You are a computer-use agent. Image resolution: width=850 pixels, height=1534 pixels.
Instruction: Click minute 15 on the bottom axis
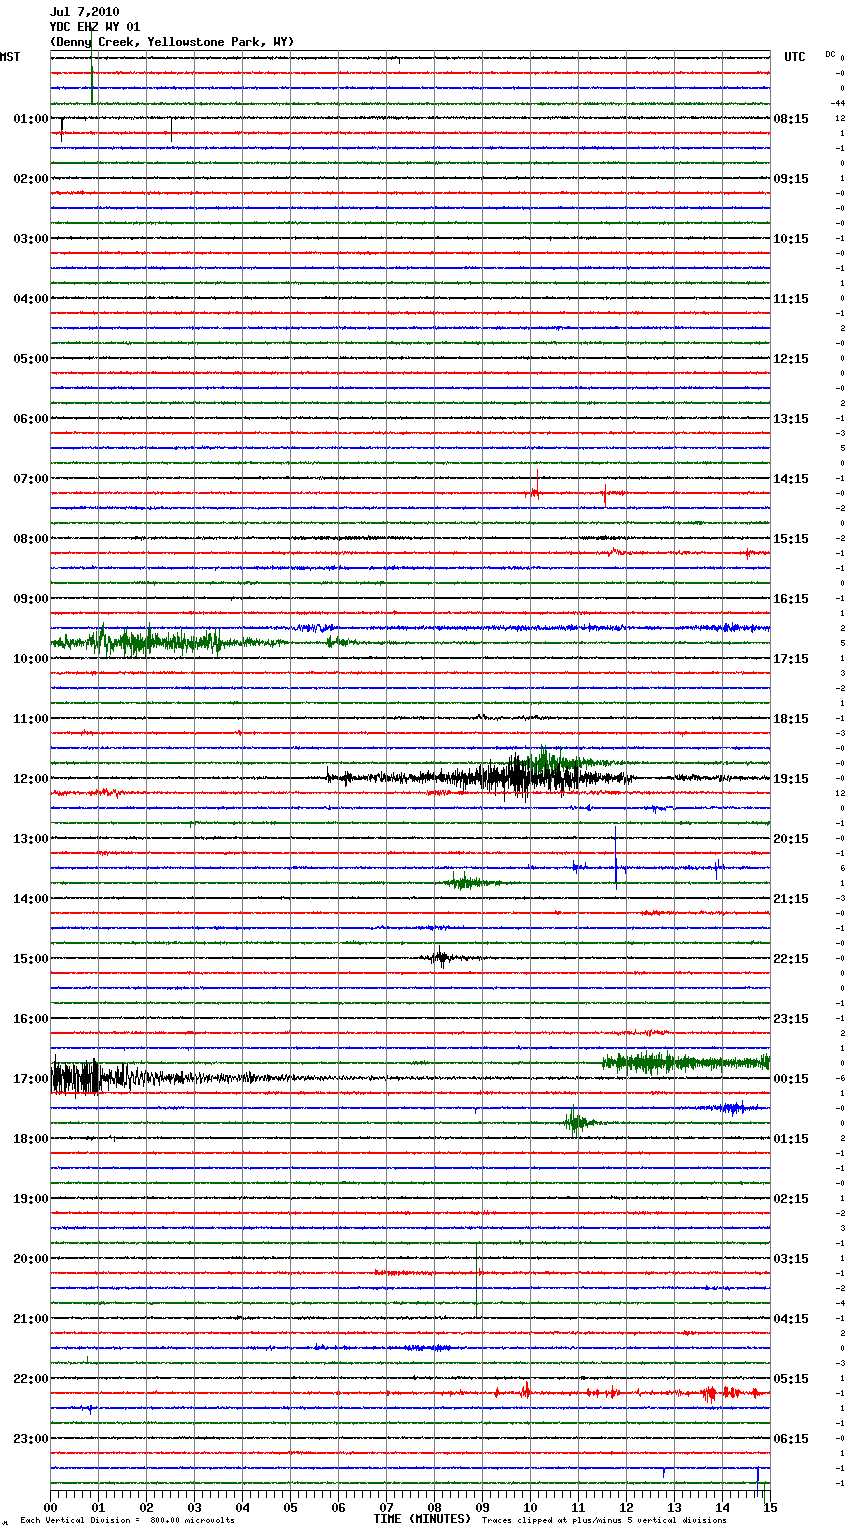coord(768,1506)
